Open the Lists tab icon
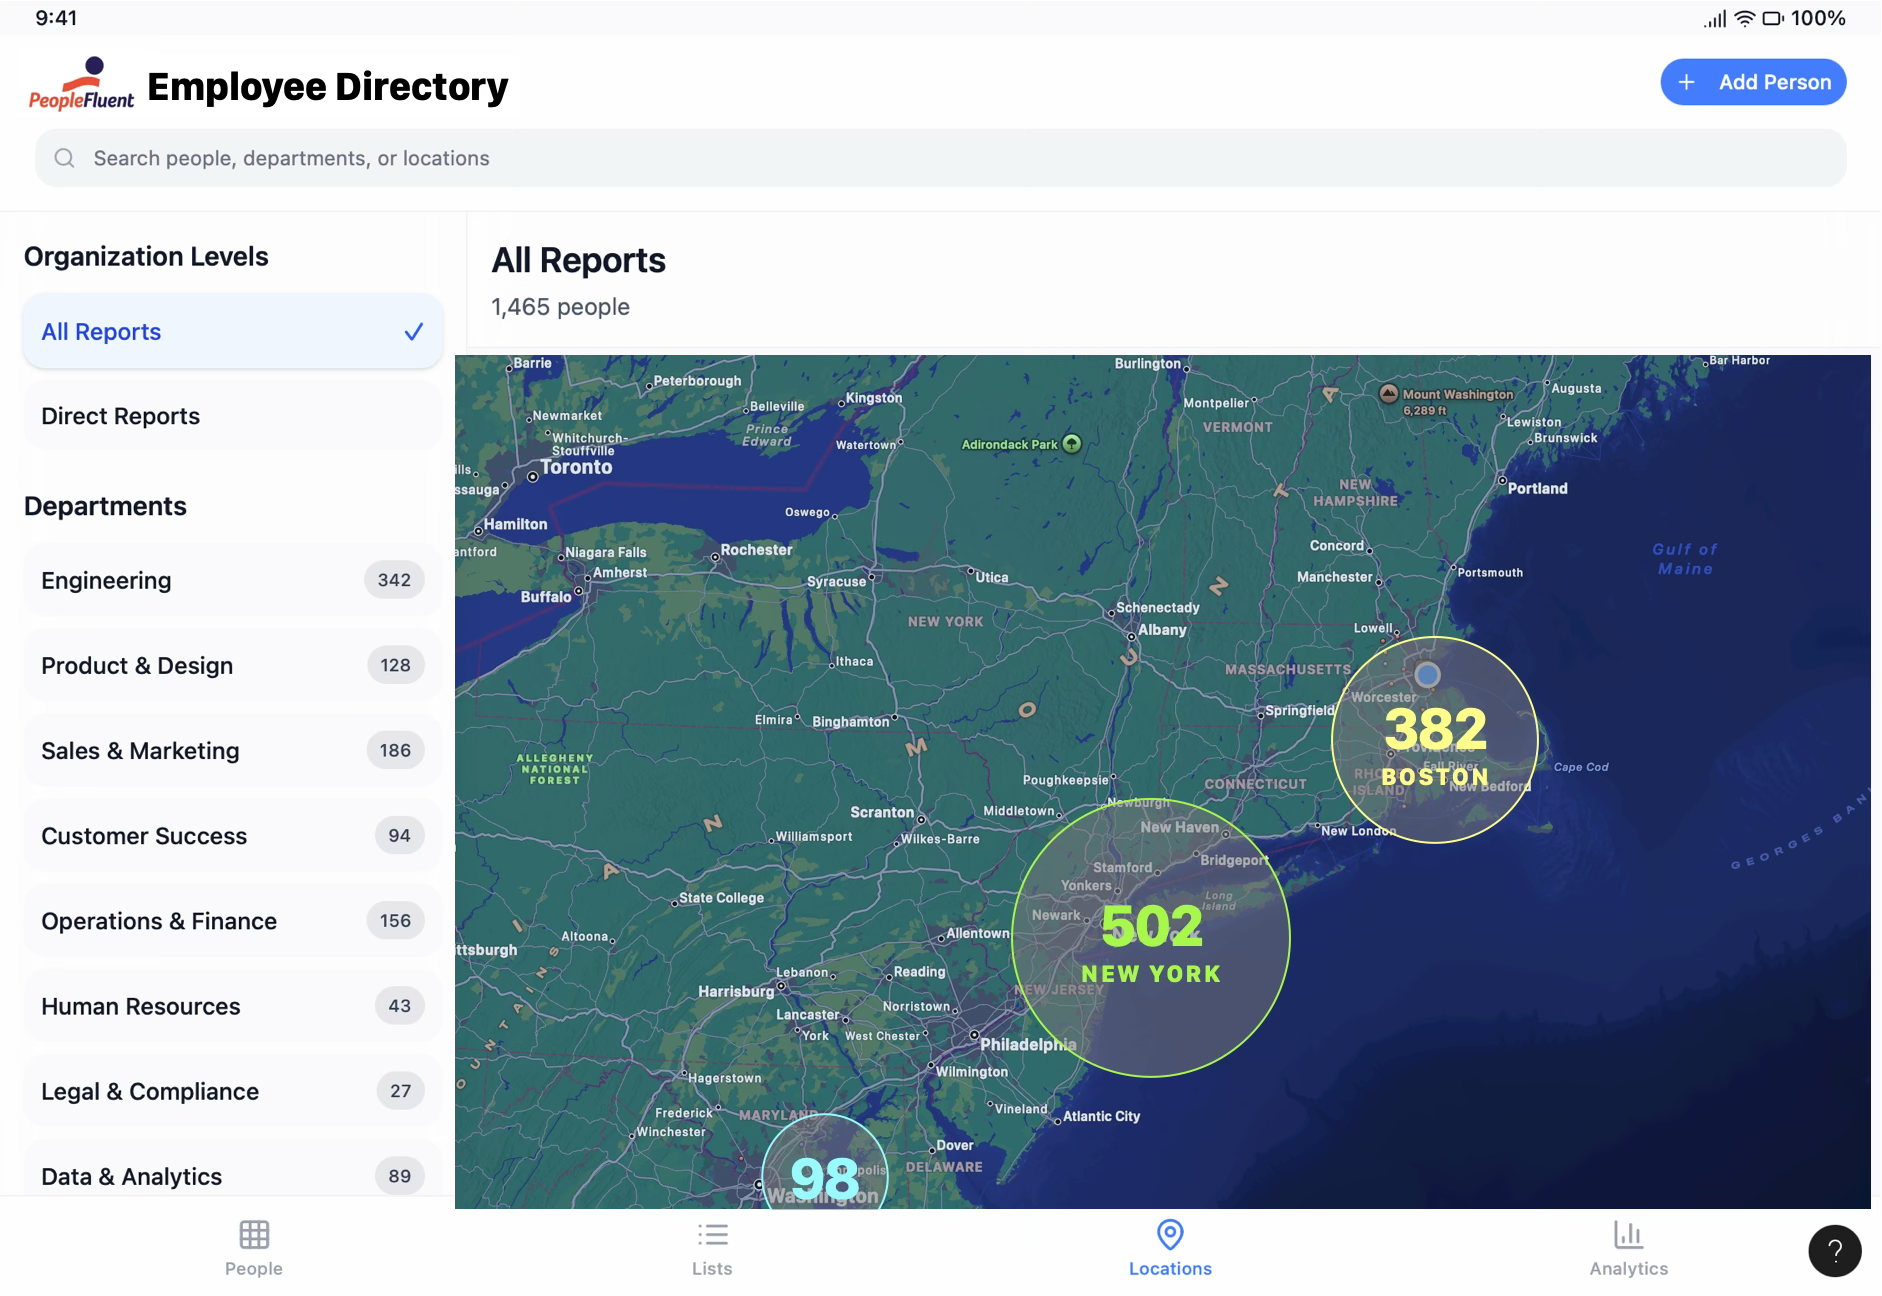The width and height of the screenshot is (1882, 1296). tap(712, 1235)
